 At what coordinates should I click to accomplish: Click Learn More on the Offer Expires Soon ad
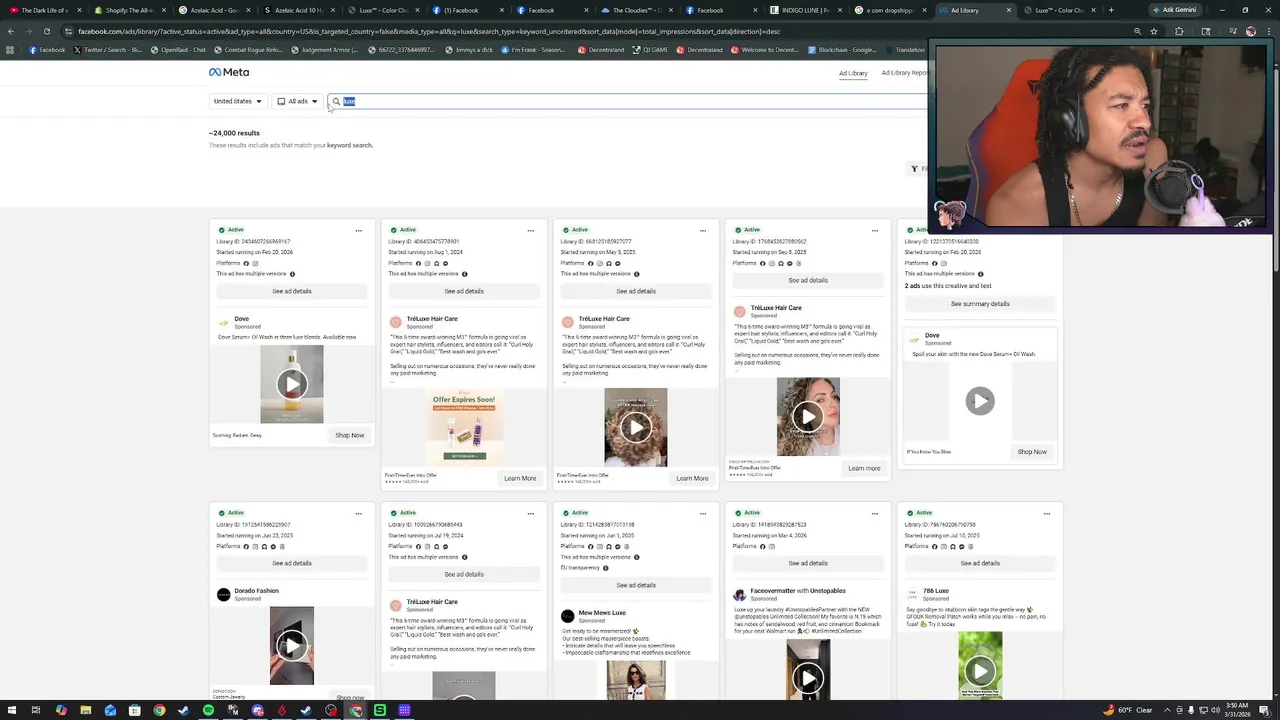[520, 478]
